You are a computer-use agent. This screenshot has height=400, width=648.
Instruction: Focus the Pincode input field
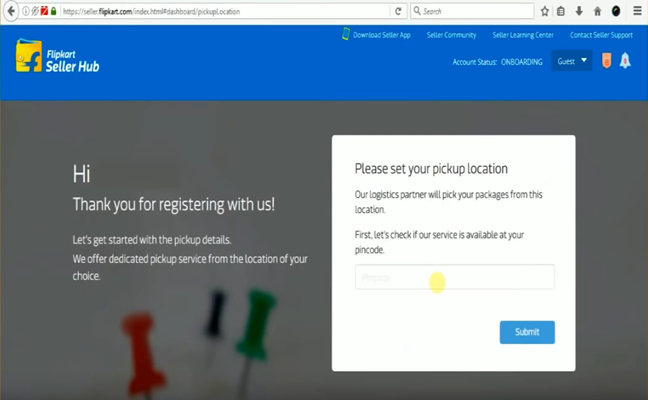tap(455, 277)
